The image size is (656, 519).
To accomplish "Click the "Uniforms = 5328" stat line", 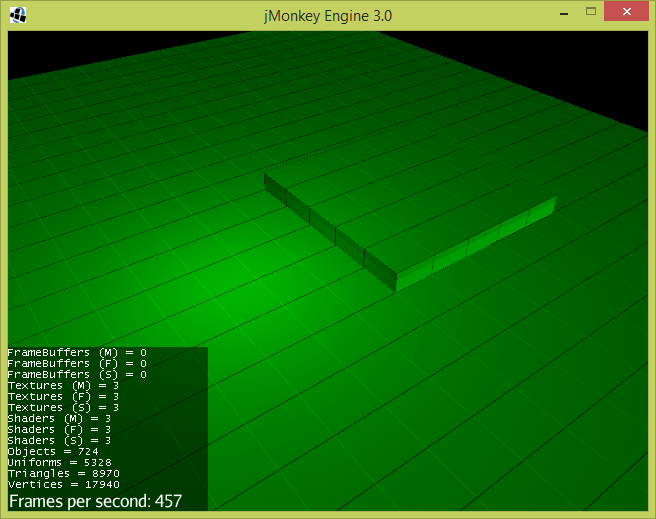I will point(60,462).
